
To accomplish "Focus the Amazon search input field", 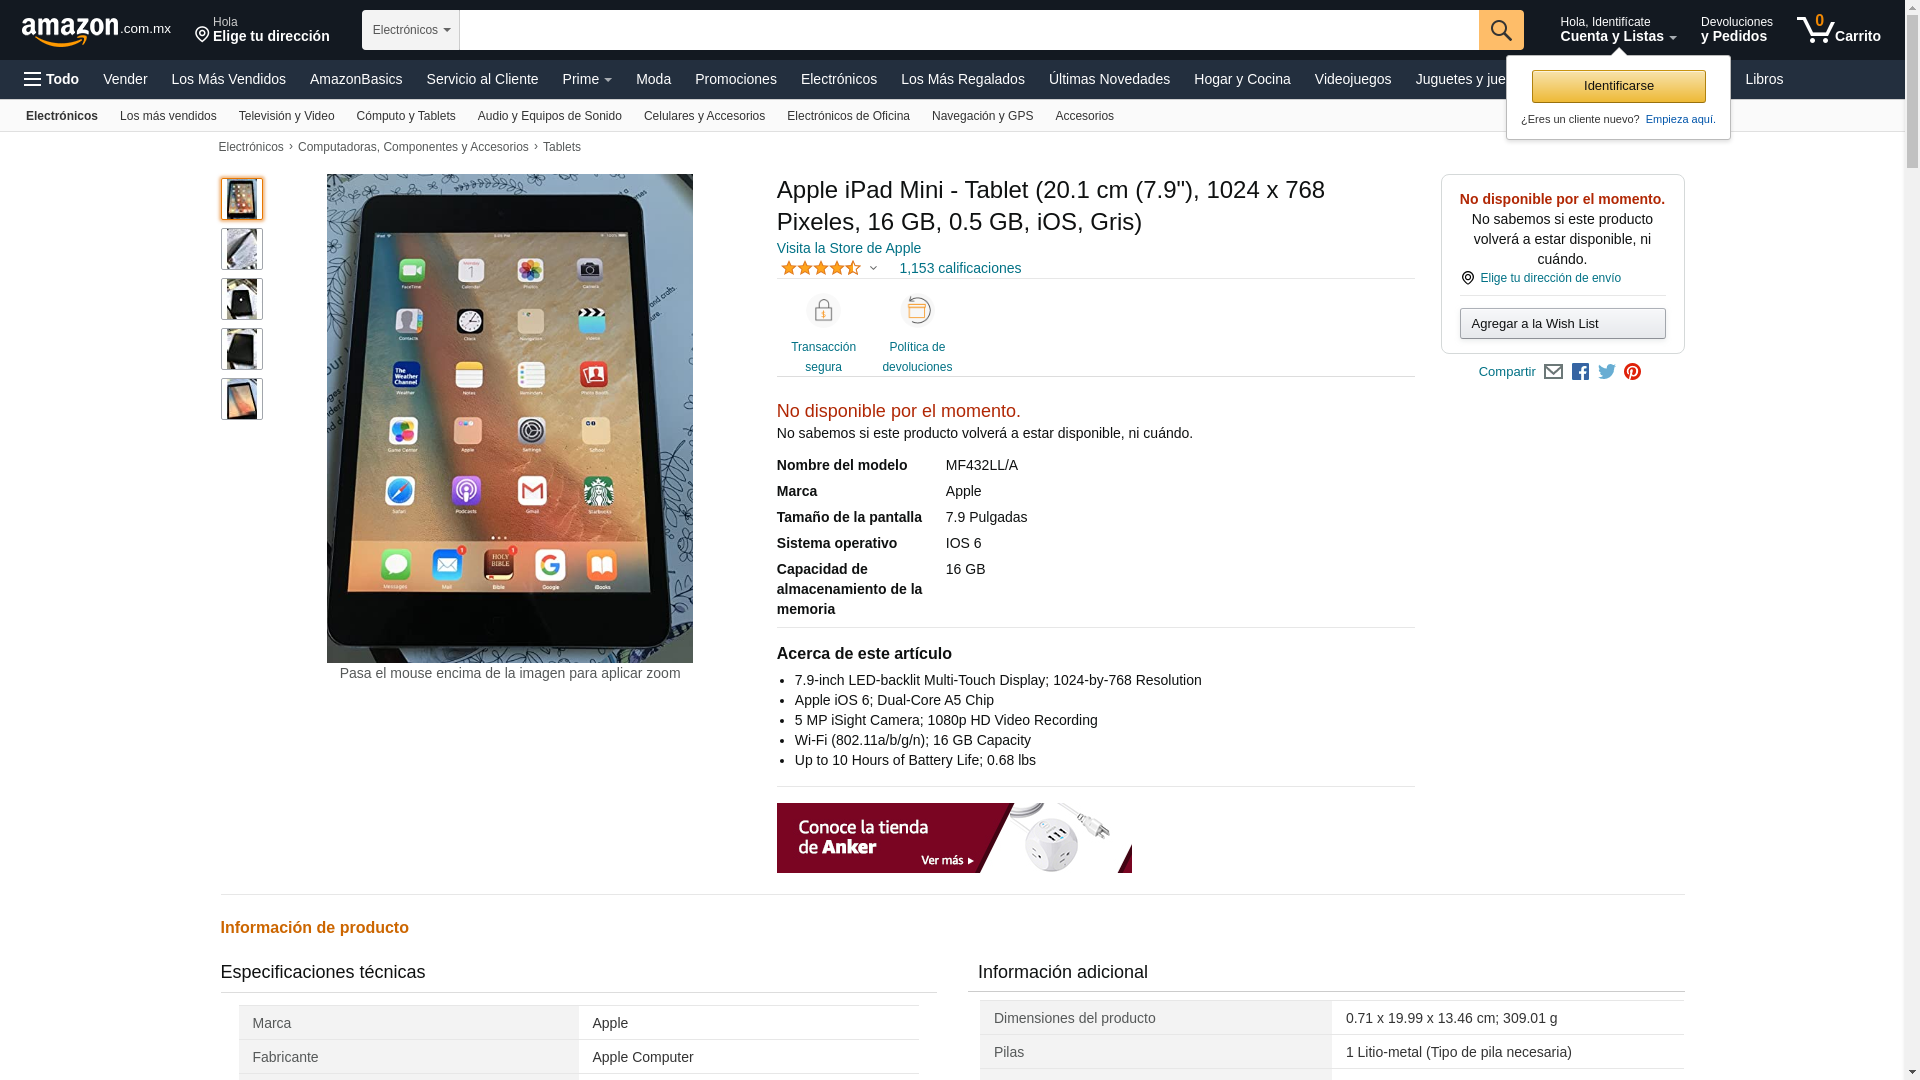I will tap(969, 30).
